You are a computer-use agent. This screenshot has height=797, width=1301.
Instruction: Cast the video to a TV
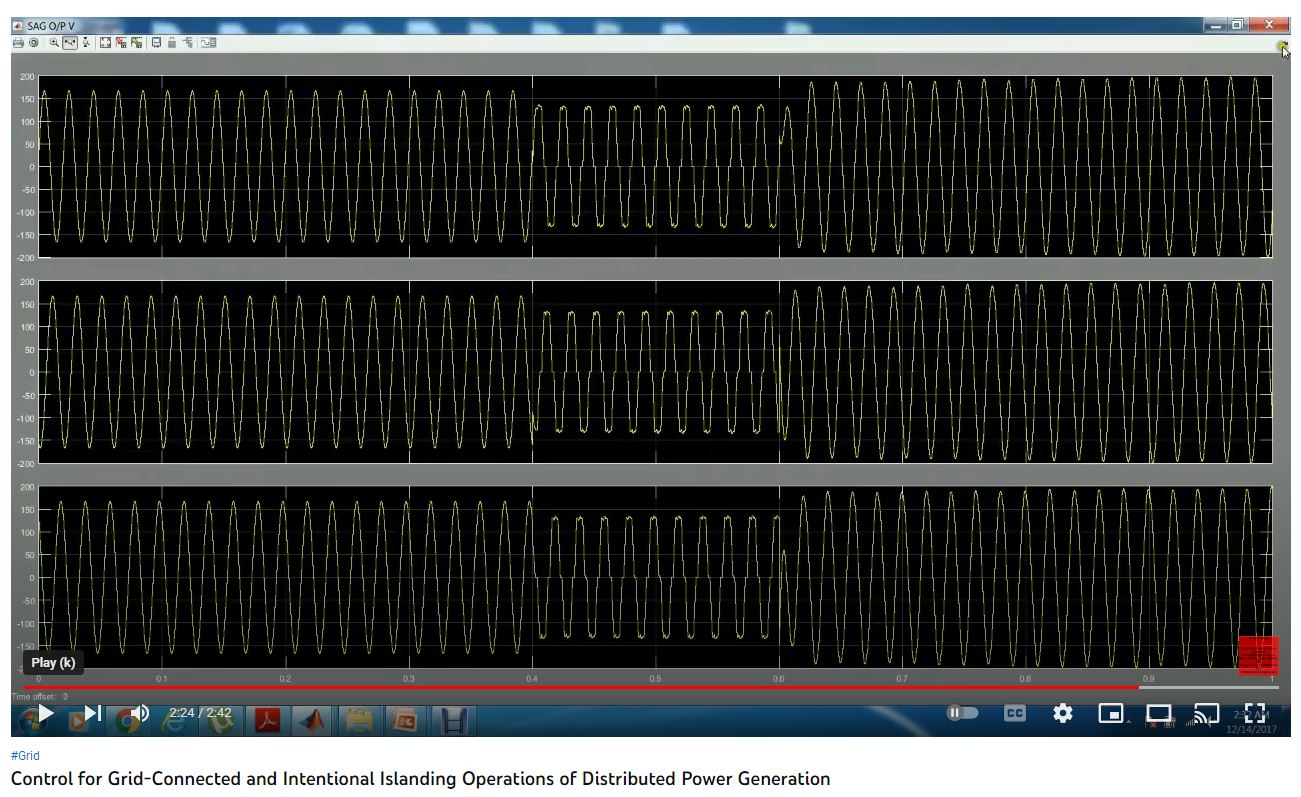click(1206, 713)
